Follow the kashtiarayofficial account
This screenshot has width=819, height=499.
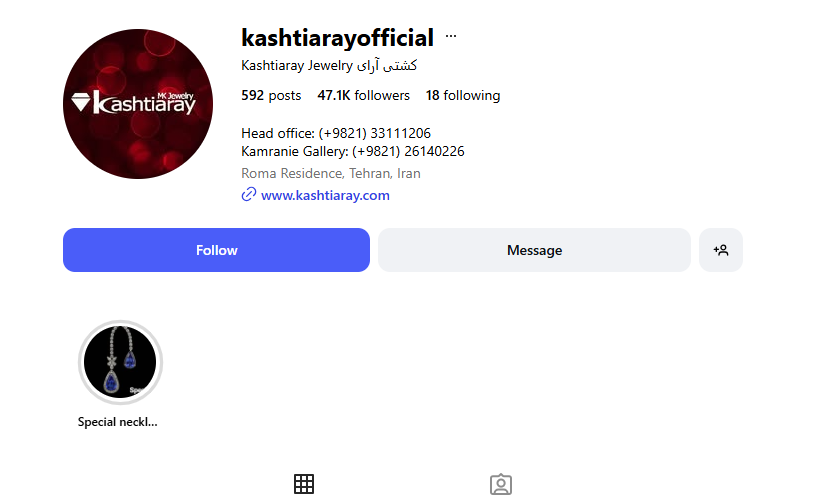click(216, 250)
